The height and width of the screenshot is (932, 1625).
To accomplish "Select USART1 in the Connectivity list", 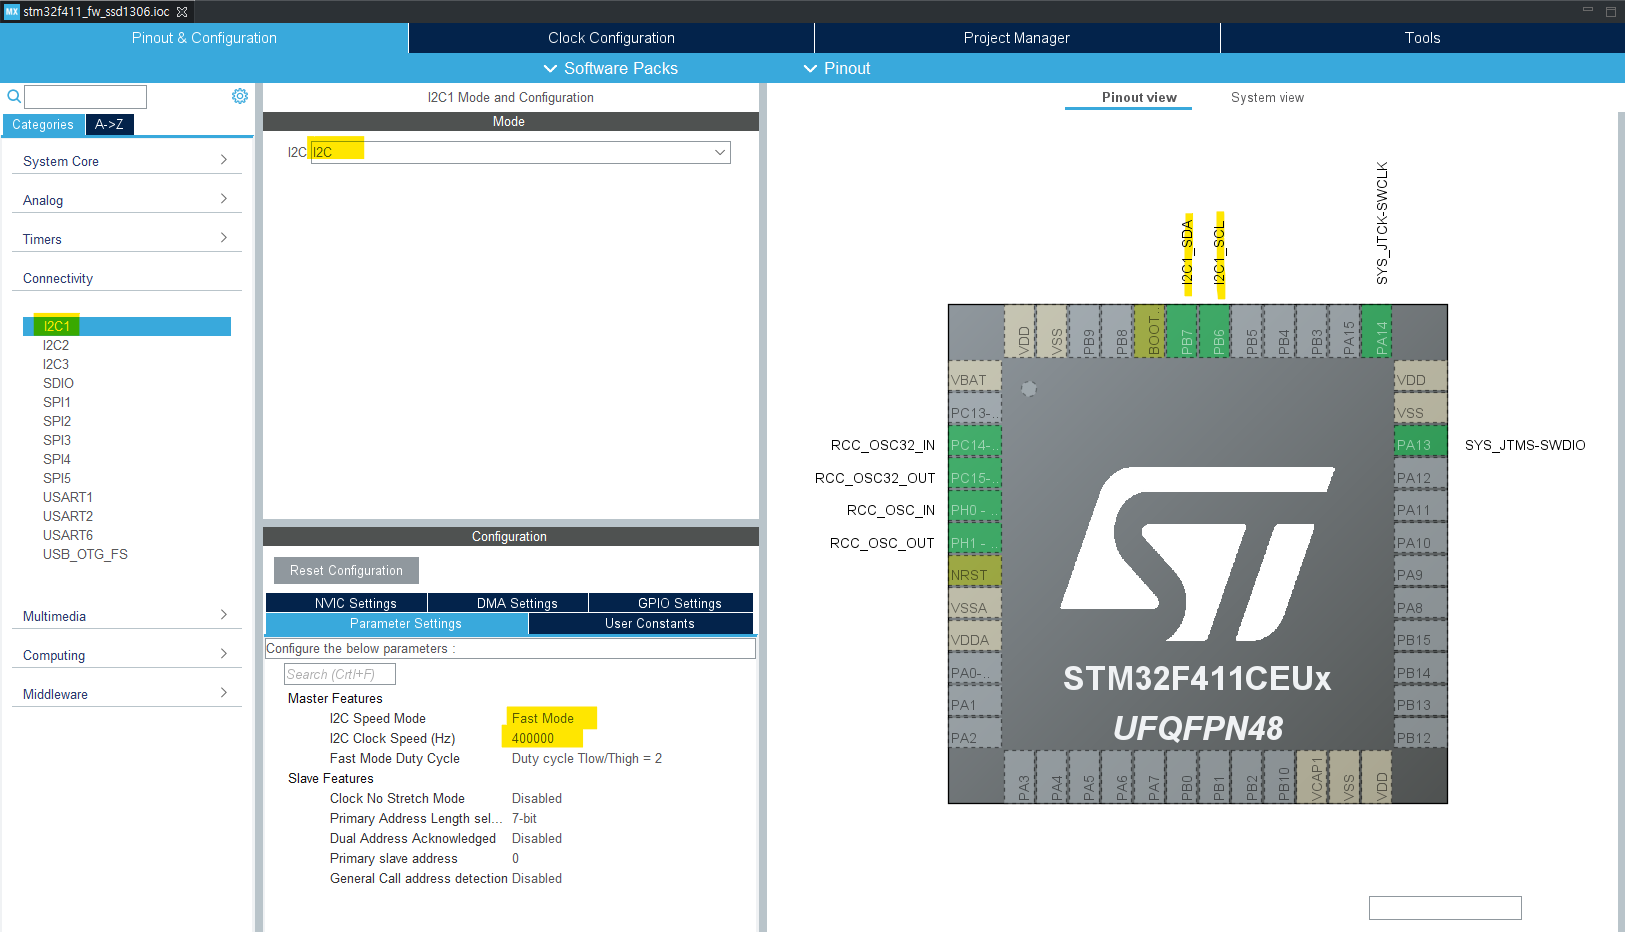I will pos(68,497).
